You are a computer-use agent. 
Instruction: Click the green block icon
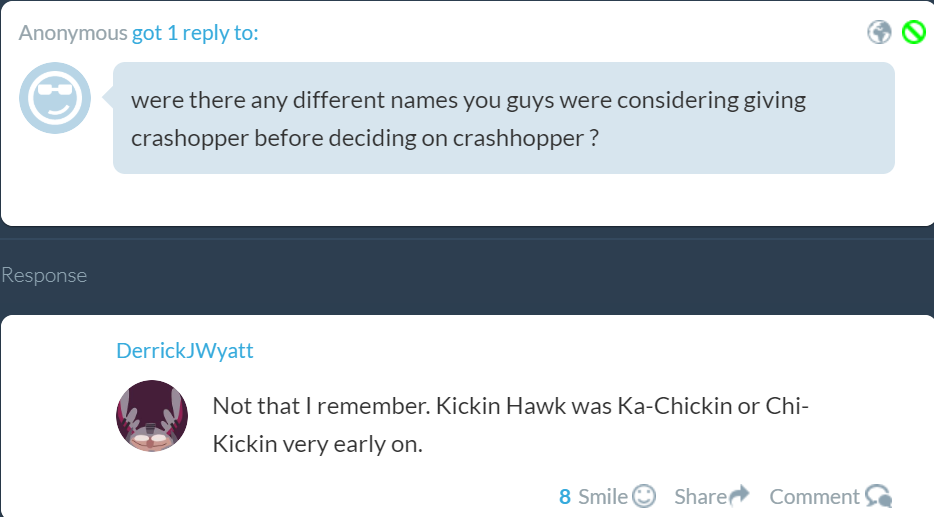pos(913,33)
